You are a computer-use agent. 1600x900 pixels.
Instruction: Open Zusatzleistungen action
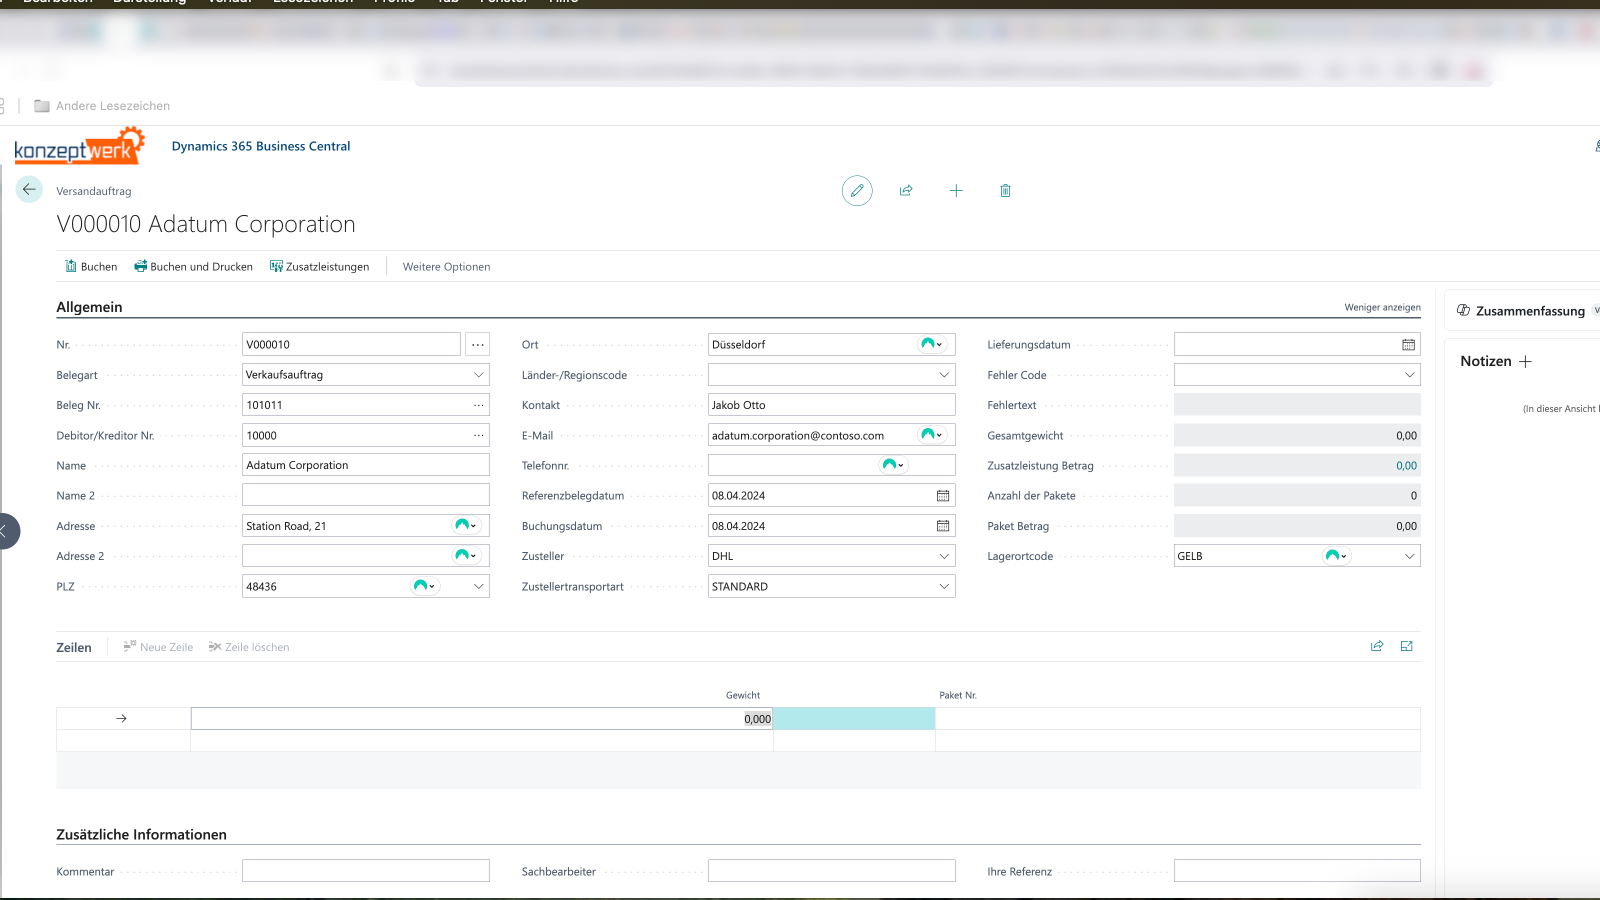coord(319,267)
